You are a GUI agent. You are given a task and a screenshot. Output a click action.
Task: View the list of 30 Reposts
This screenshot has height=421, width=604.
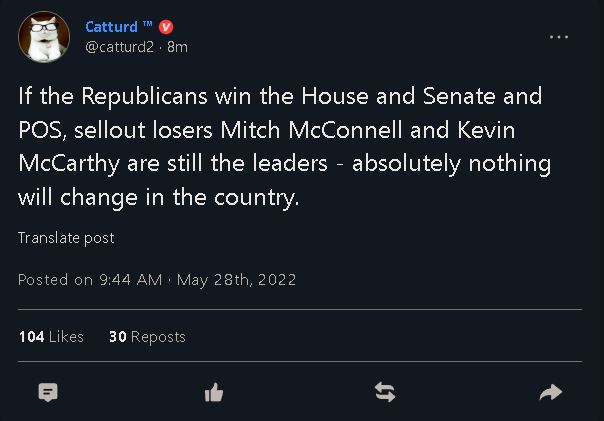(147, 337)
